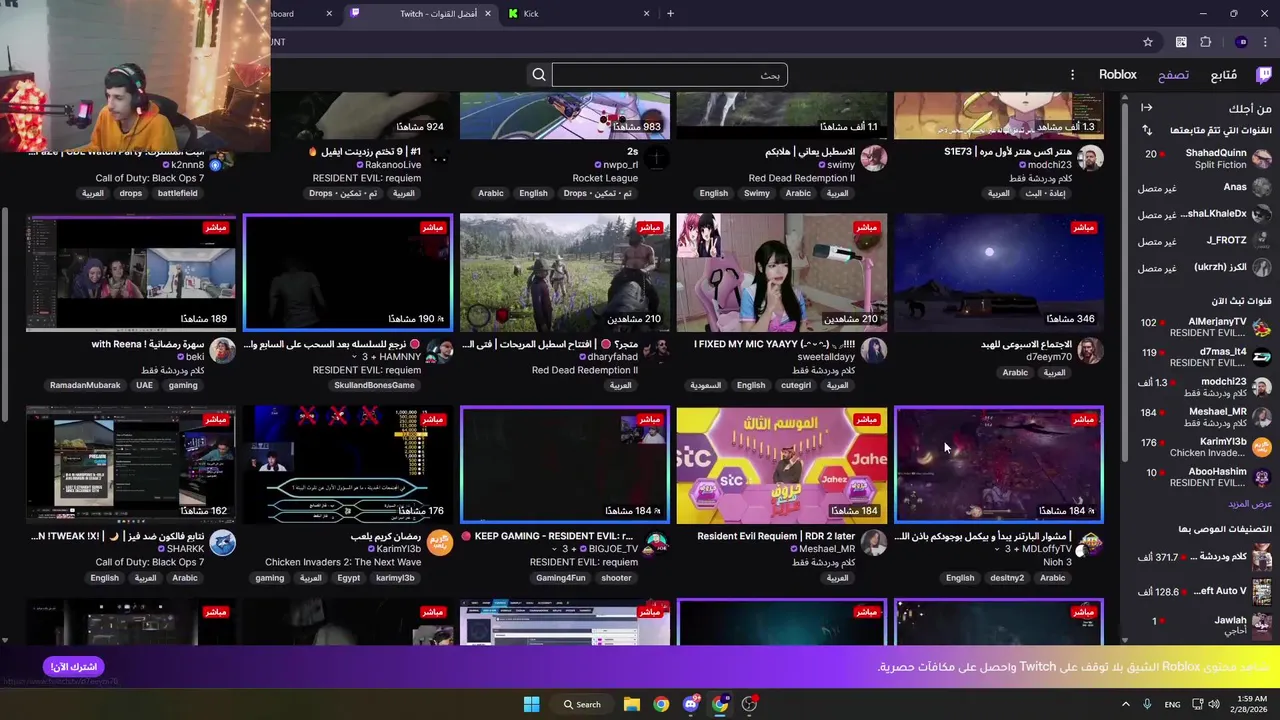The height and width of the screenshot is (720, 1280).
Task: Click the magnifier search button
Action: point(539,75)
